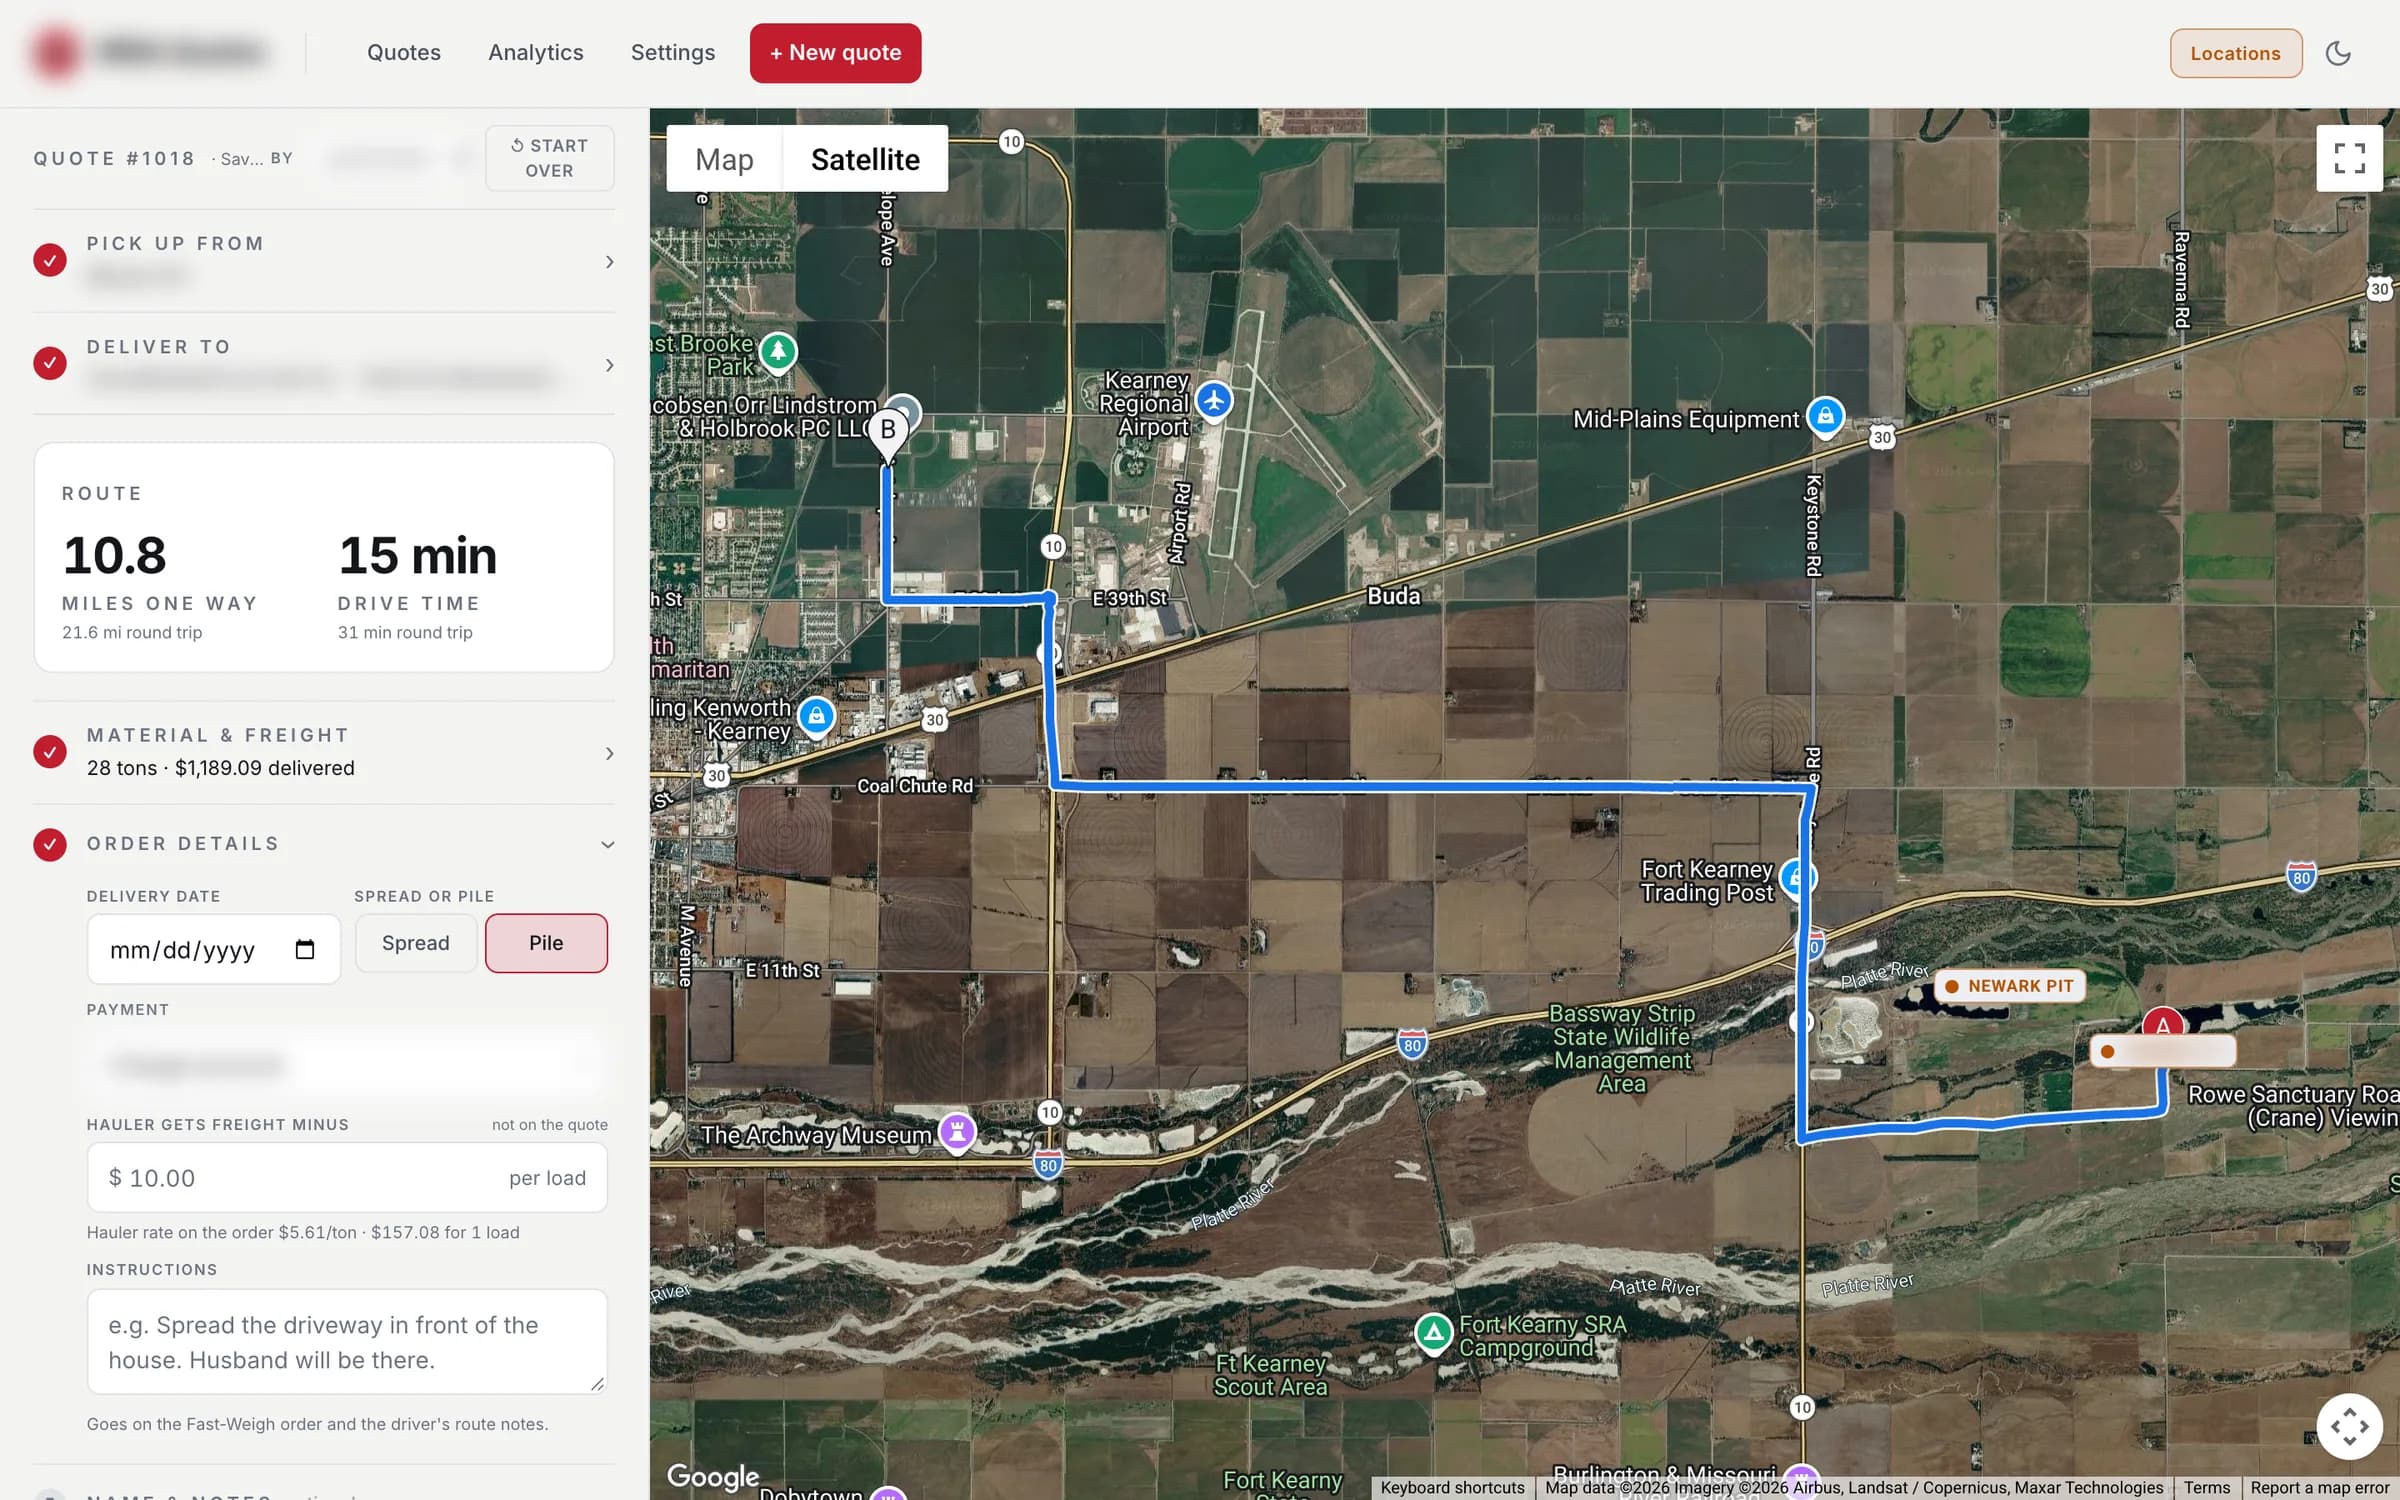The height and width of the screenshot is (1500, 2400).
Task: Open the delivery date calendar picker
Action: pyautogui.click(x=305, y=949)
